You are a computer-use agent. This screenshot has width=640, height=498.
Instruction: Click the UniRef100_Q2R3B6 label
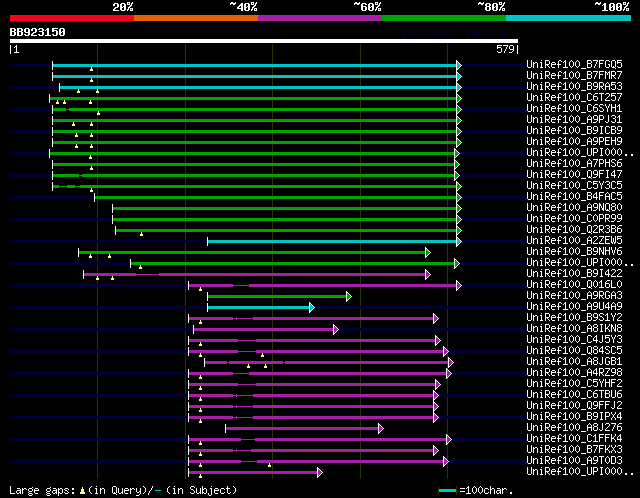(574, 230)
